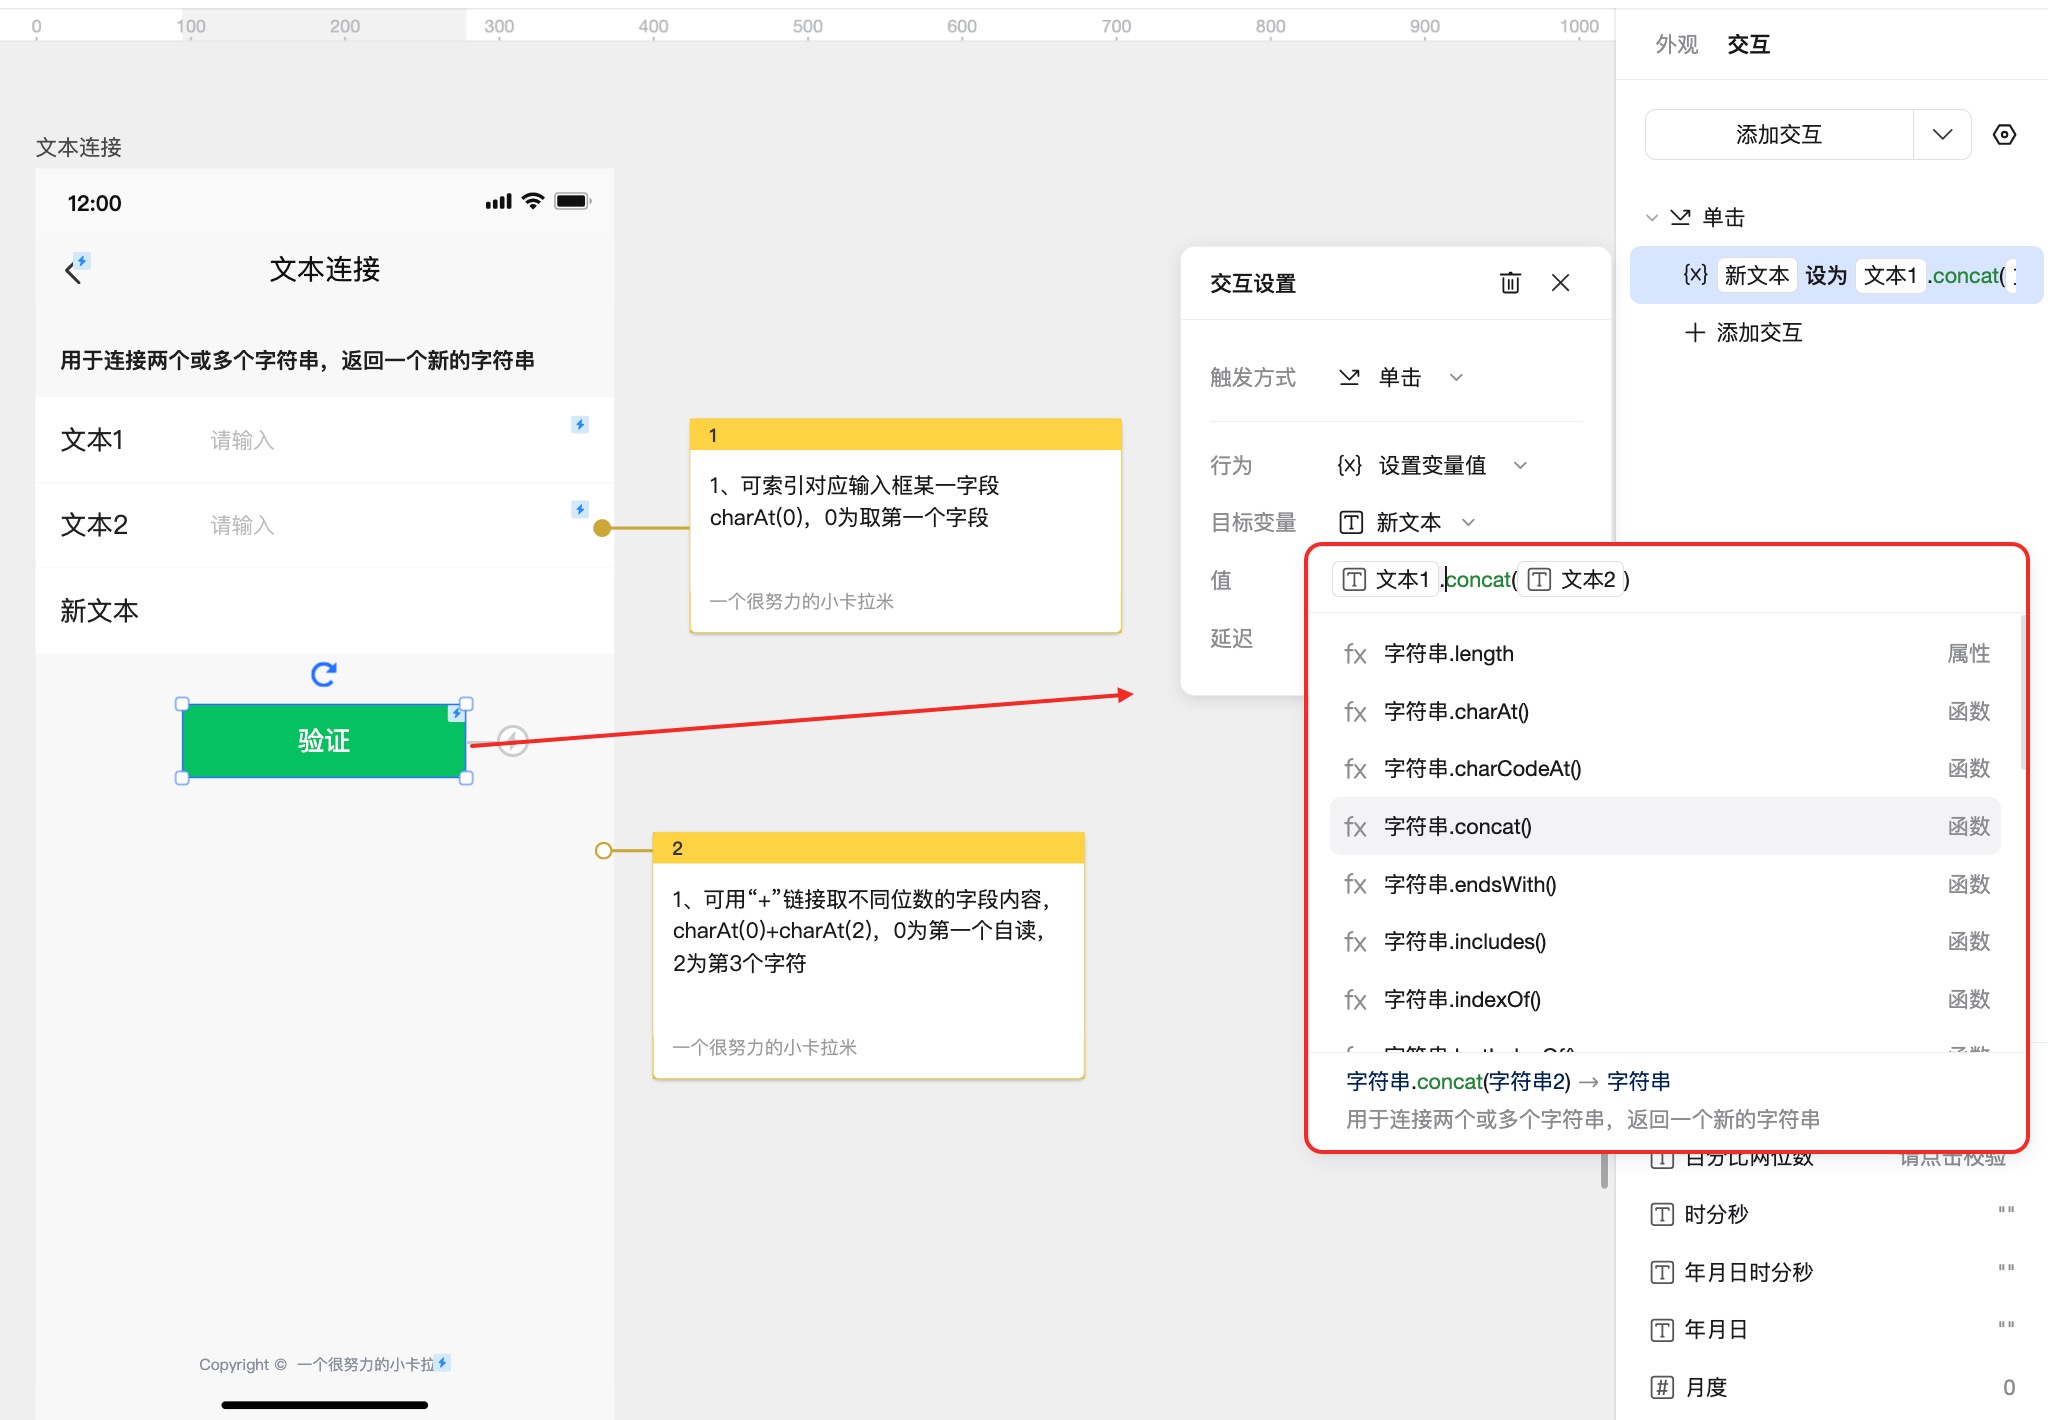Select the 字符串.indexOf() function

pyautogui.click(x=1462, y=999)
